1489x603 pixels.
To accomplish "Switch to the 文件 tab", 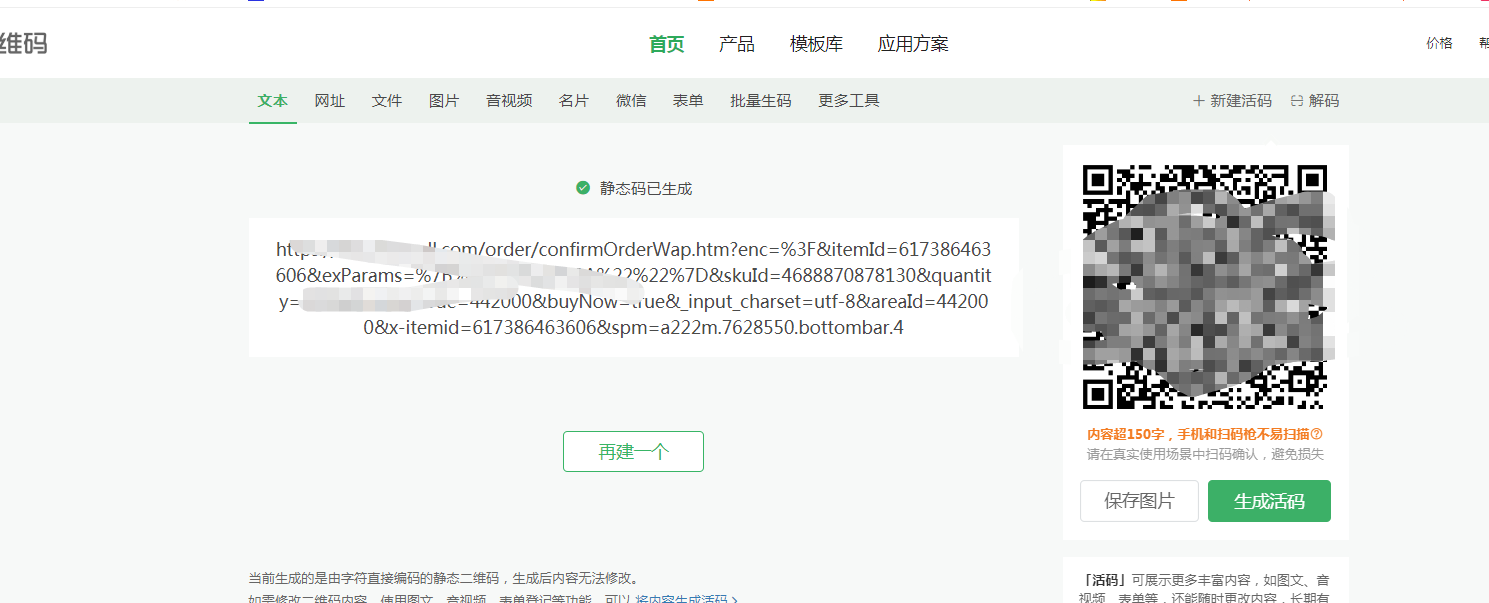I will 387,101.
